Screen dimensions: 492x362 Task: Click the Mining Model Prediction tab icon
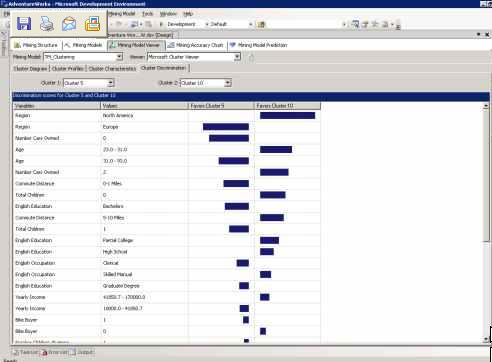tap(233, 45)
